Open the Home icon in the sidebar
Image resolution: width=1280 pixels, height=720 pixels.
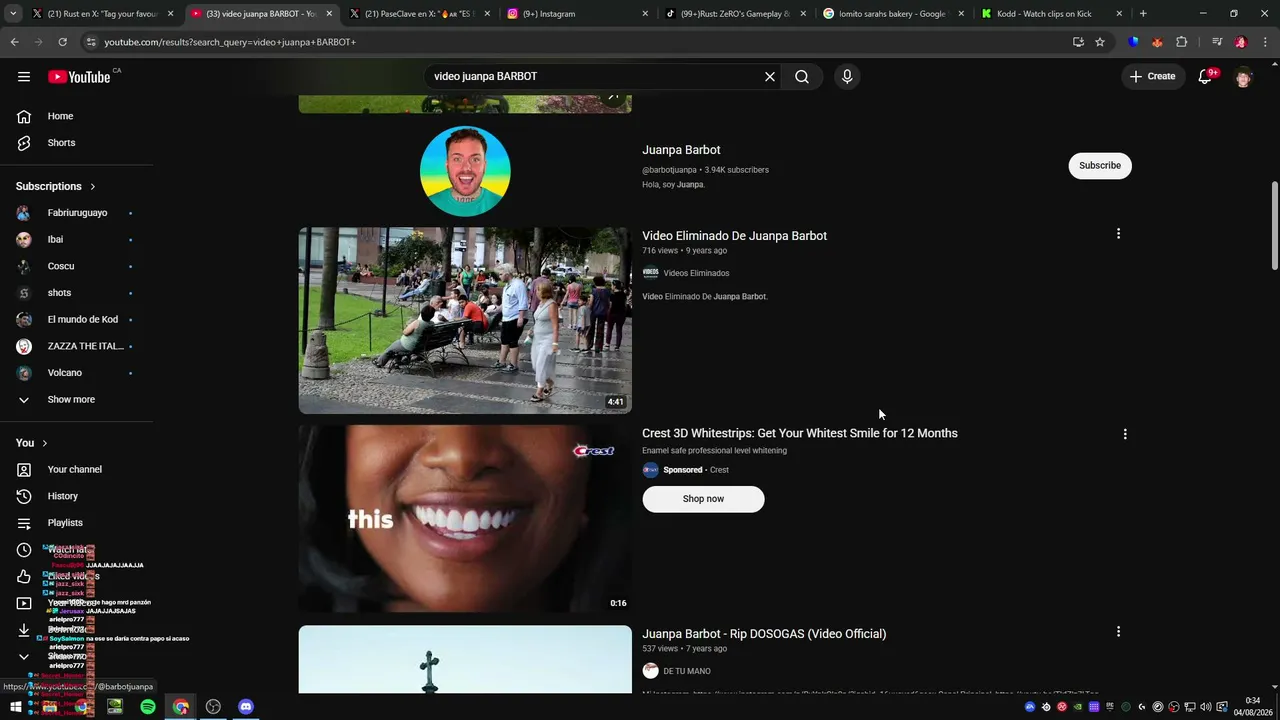(24, 116)
